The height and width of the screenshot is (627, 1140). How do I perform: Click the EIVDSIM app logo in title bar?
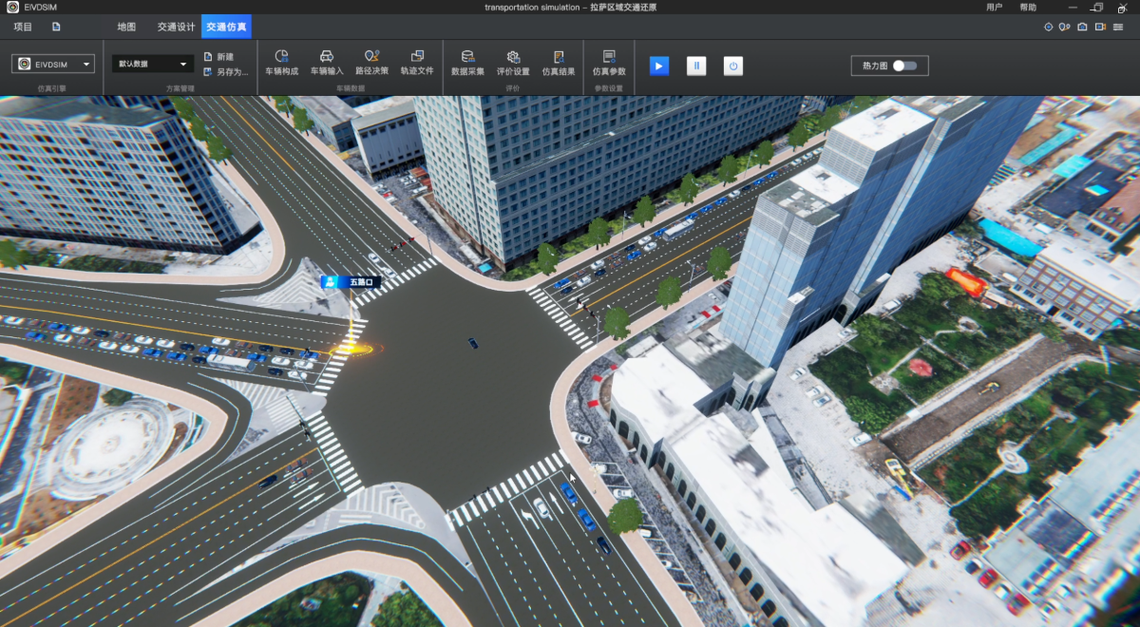click(x=12, y=7)
